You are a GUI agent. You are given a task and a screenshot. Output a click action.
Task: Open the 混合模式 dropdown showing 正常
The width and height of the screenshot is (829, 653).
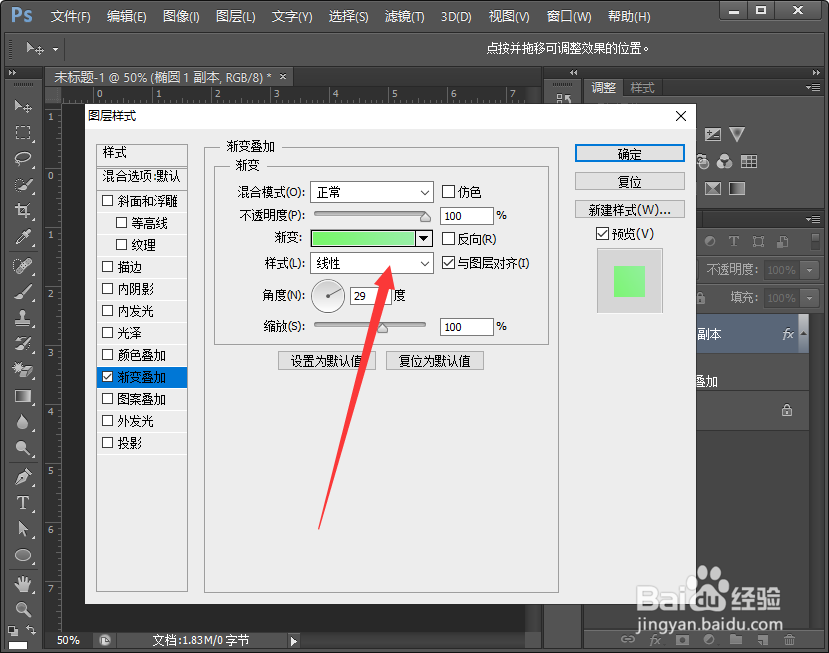click(x=372, y=192)
